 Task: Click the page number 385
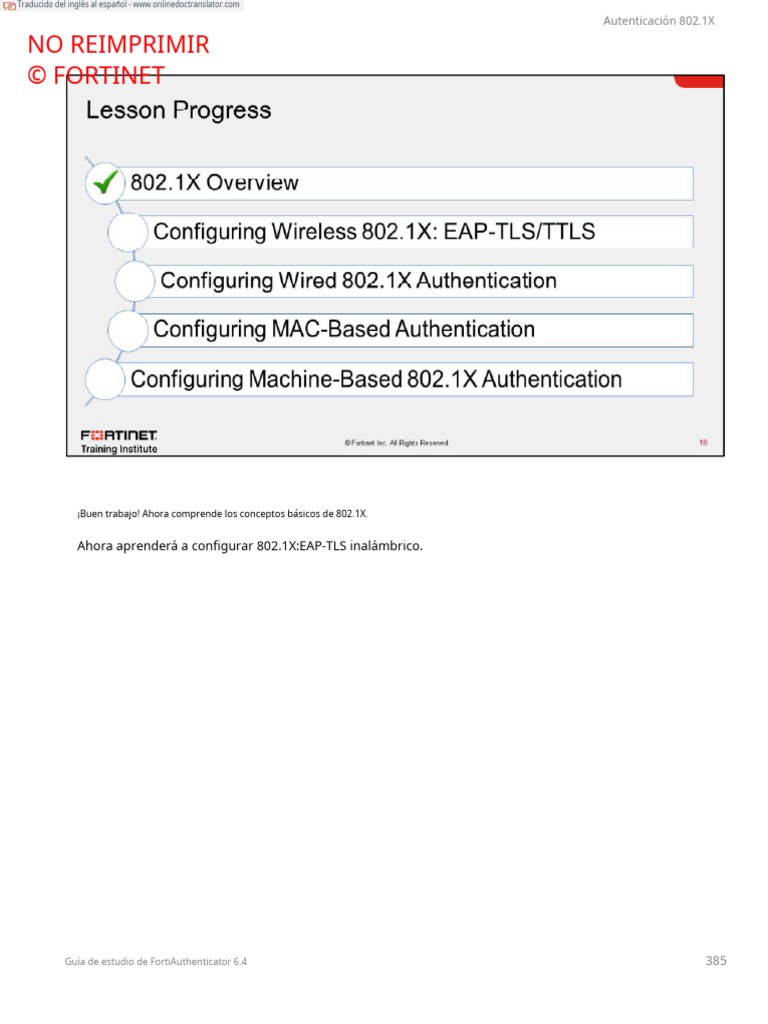(x=716, y=961)
